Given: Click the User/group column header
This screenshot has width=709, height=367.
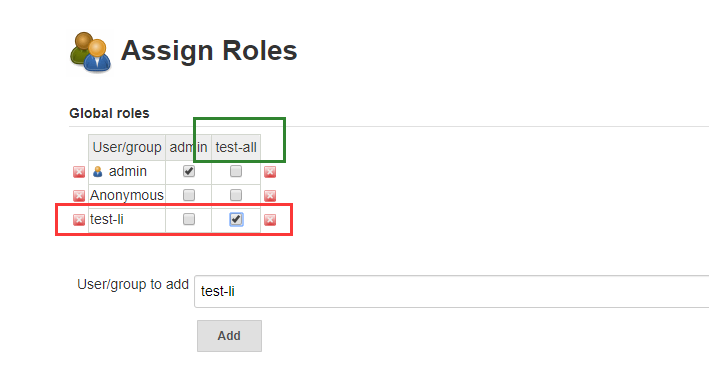Looking at the screenshot, I should (127, 147).
